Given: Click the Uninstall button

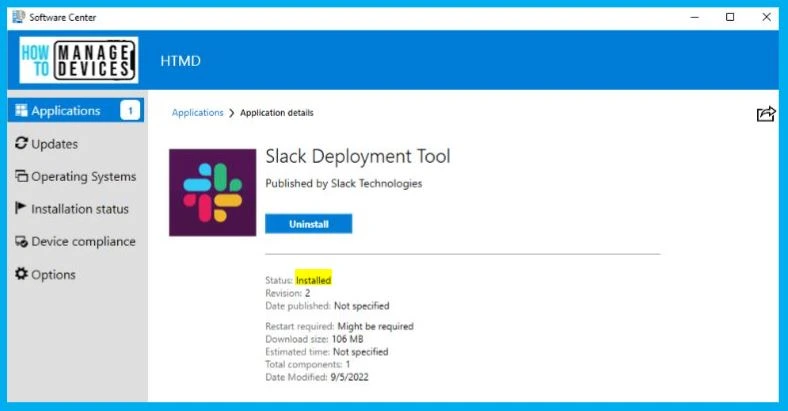Looking at the screenshot, I should pyautogui.click(x=309, y=224).
